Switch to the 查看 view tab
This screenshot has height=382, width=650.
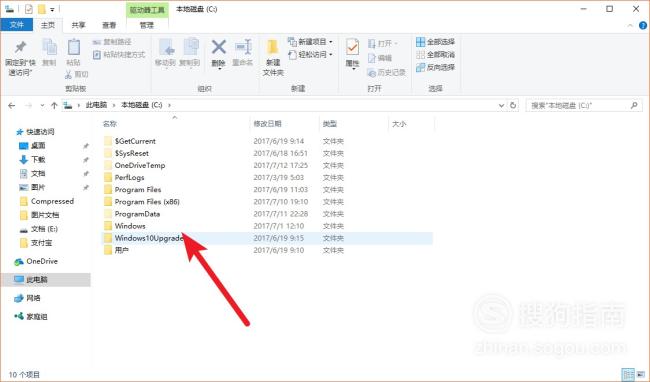point(109,25)
